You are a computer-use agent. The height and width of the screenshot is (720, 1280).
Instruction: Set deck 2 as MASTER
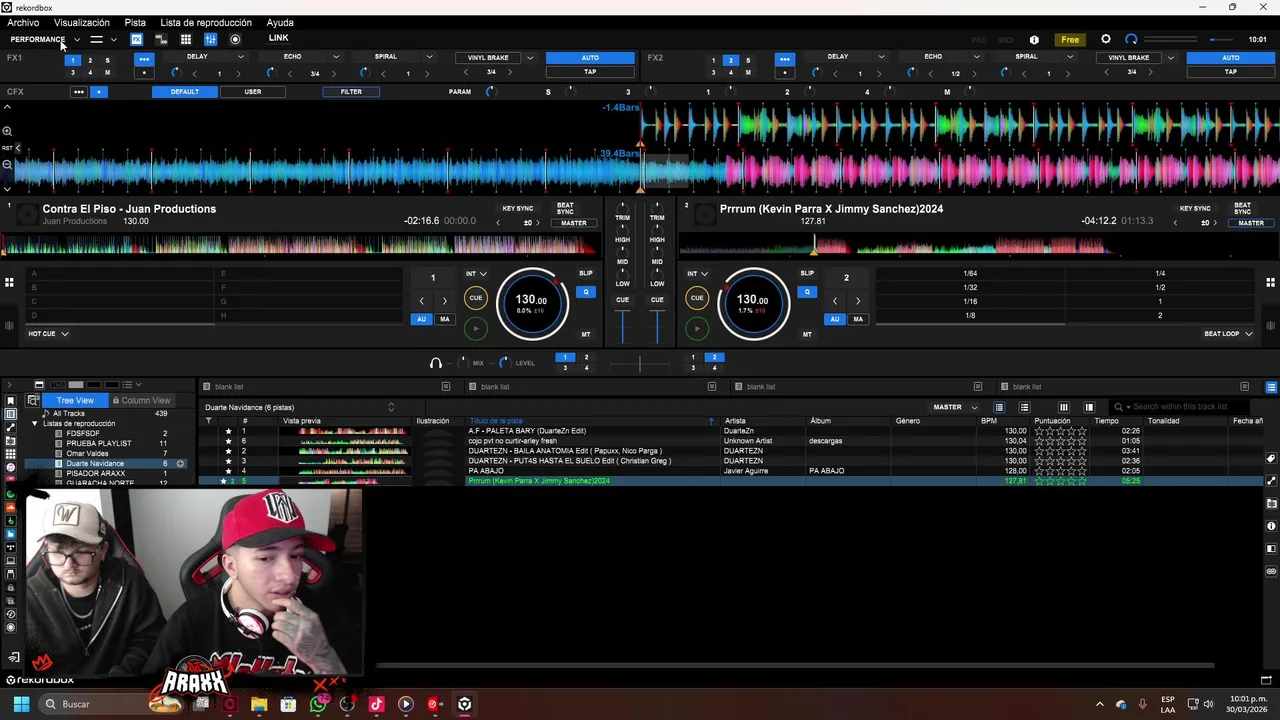tap(1251, 223)
